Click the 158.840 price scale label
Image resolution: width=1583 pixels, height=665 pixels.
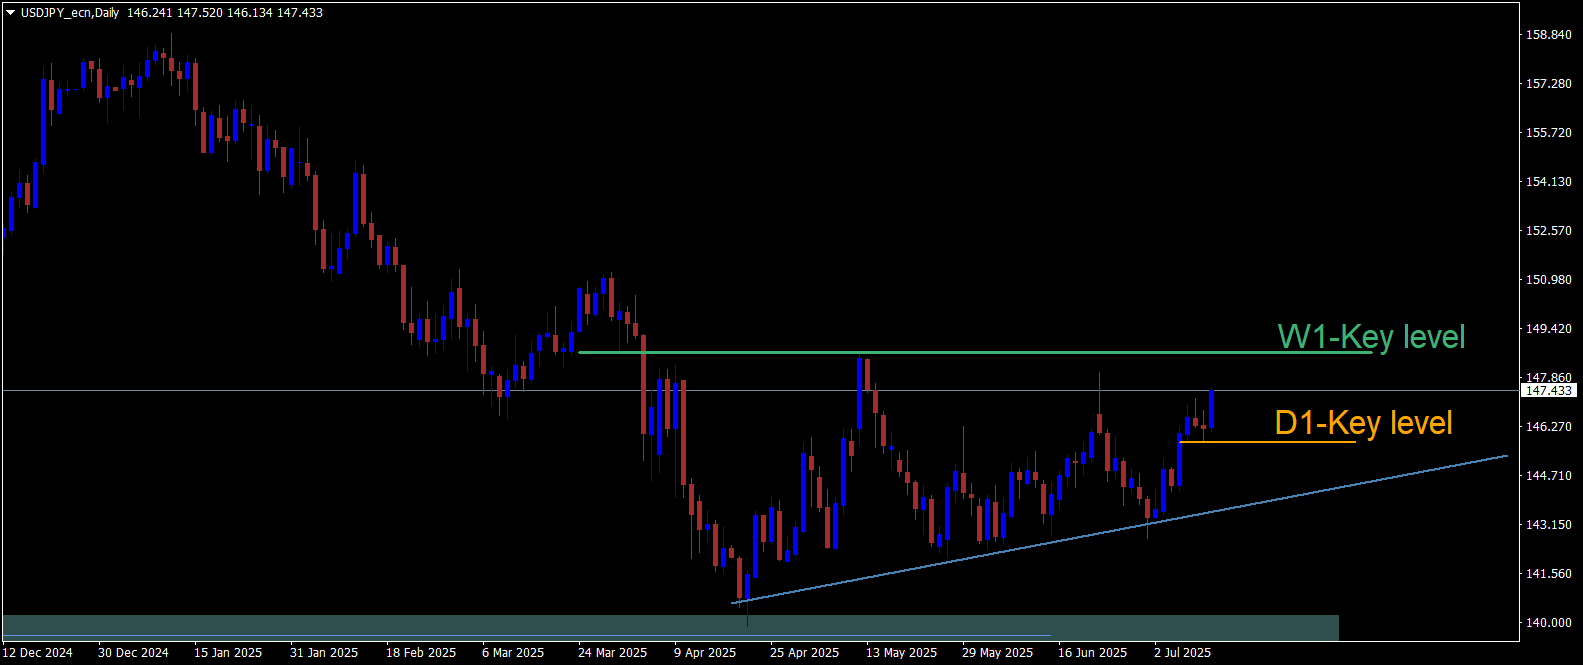[x=1548, y=35]
